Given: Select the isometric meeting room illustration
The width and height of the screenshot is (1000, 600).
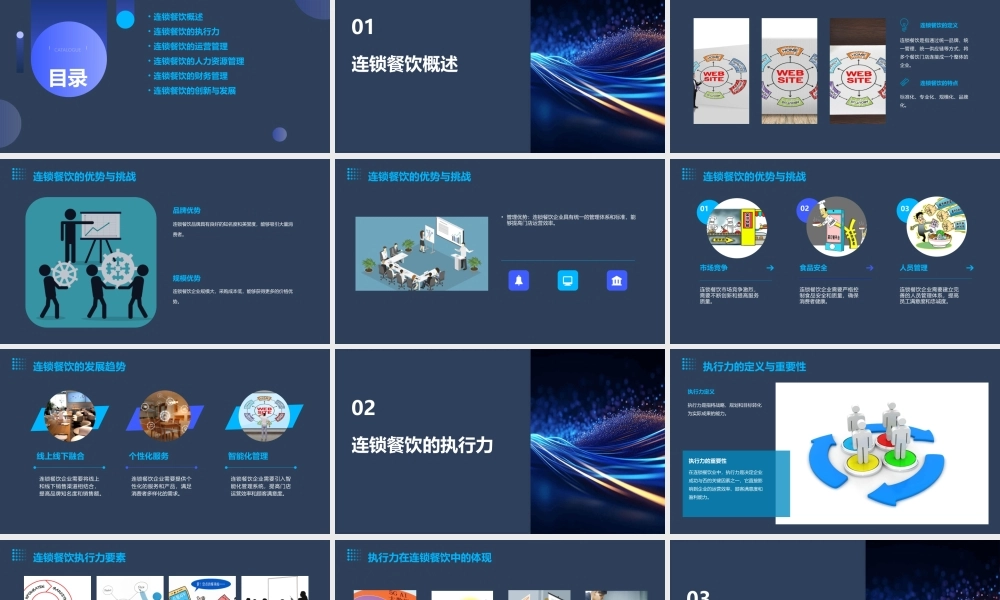Looking at the screenshot, I should click(422, 254).
